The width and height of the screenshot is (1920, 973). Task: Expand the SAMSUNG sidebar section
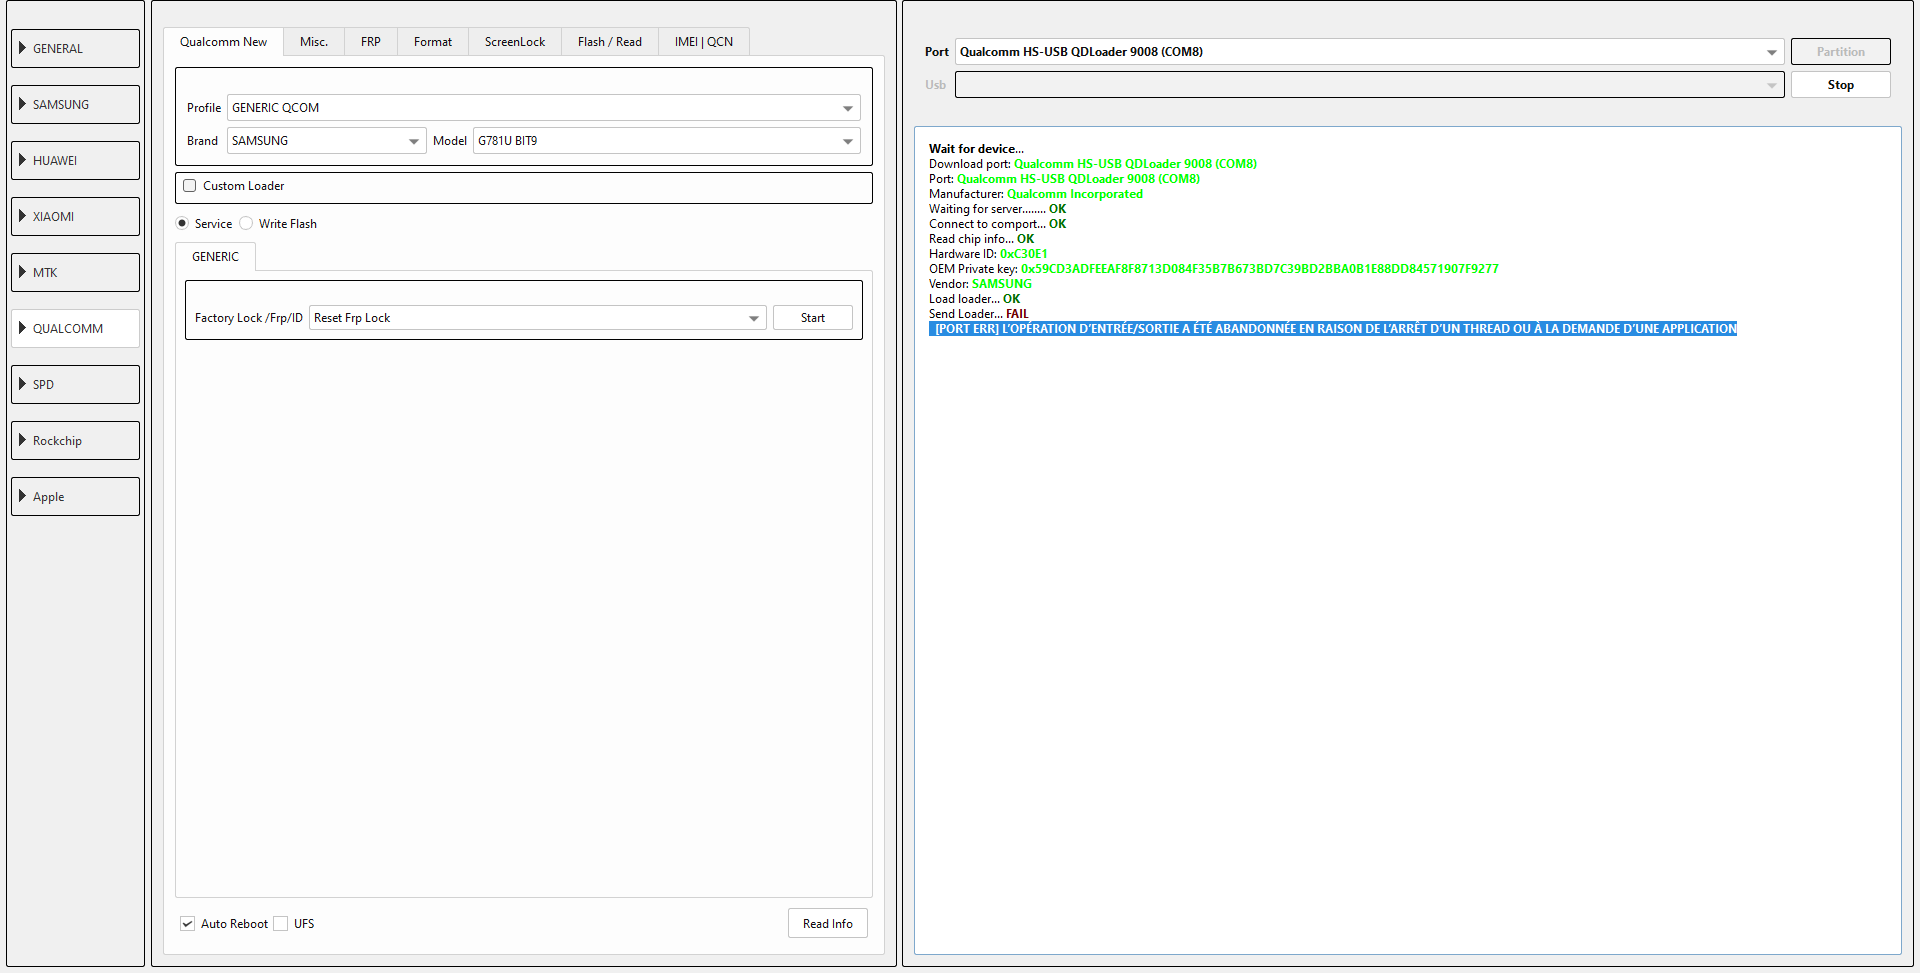[75, 105]
